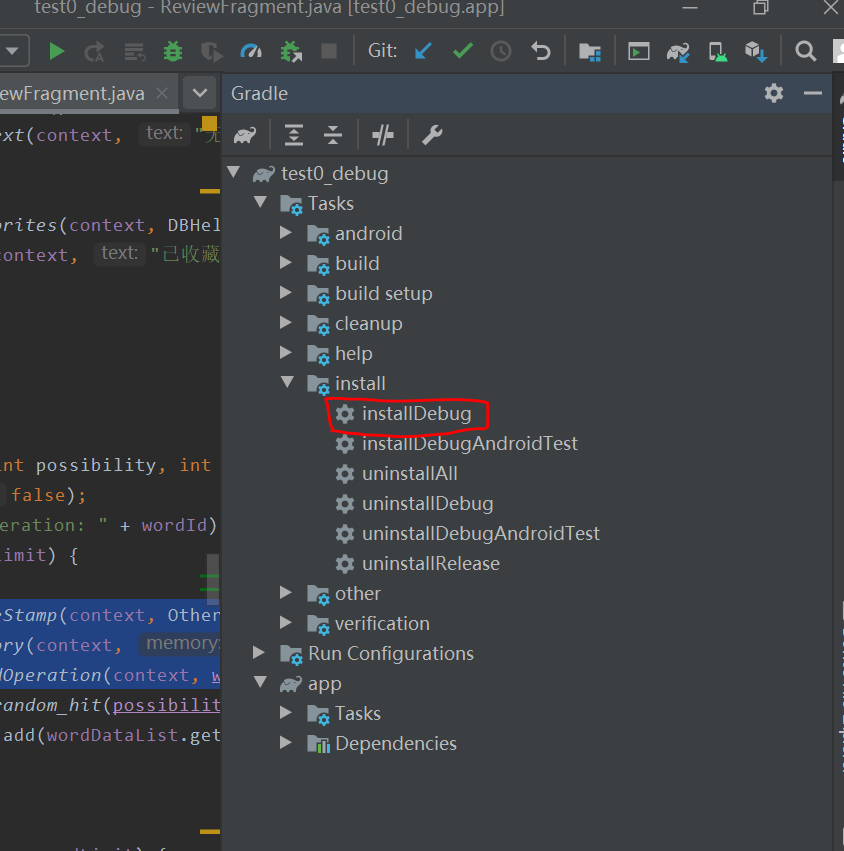This screenshot has width=844, height=851.
Task: Start debugging with the bug icon
Action: click(173, 51)
